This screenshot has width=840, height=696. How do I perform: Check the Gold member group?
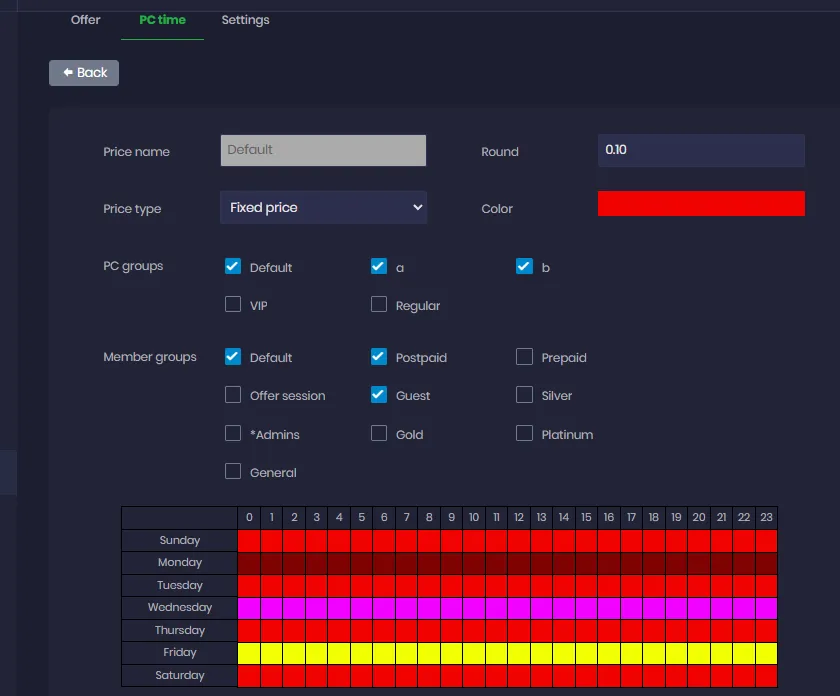(379, 433)
